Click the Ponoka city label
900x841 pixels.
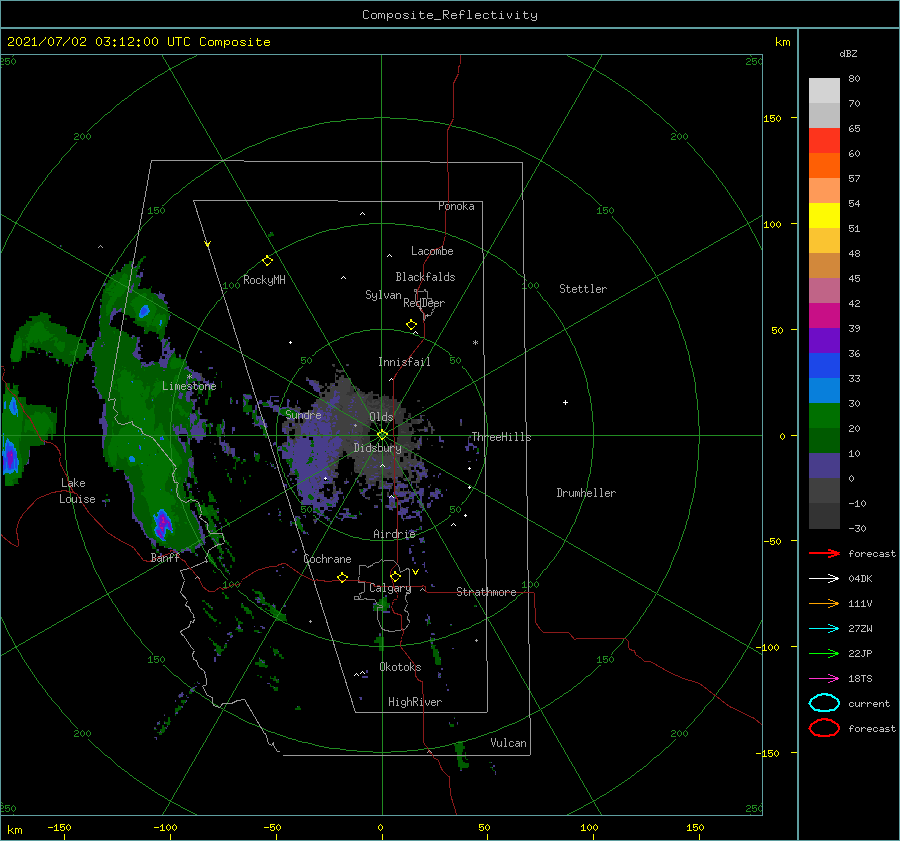pos(456,206)
